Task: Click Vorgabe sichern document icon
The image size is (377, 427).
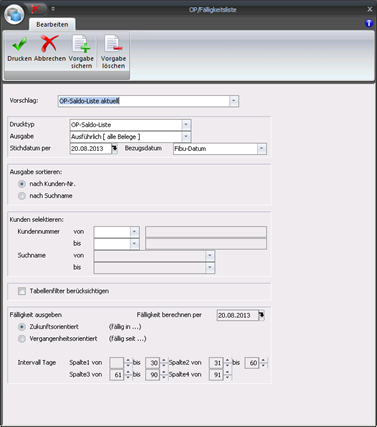Action: (x=81, y=44)
